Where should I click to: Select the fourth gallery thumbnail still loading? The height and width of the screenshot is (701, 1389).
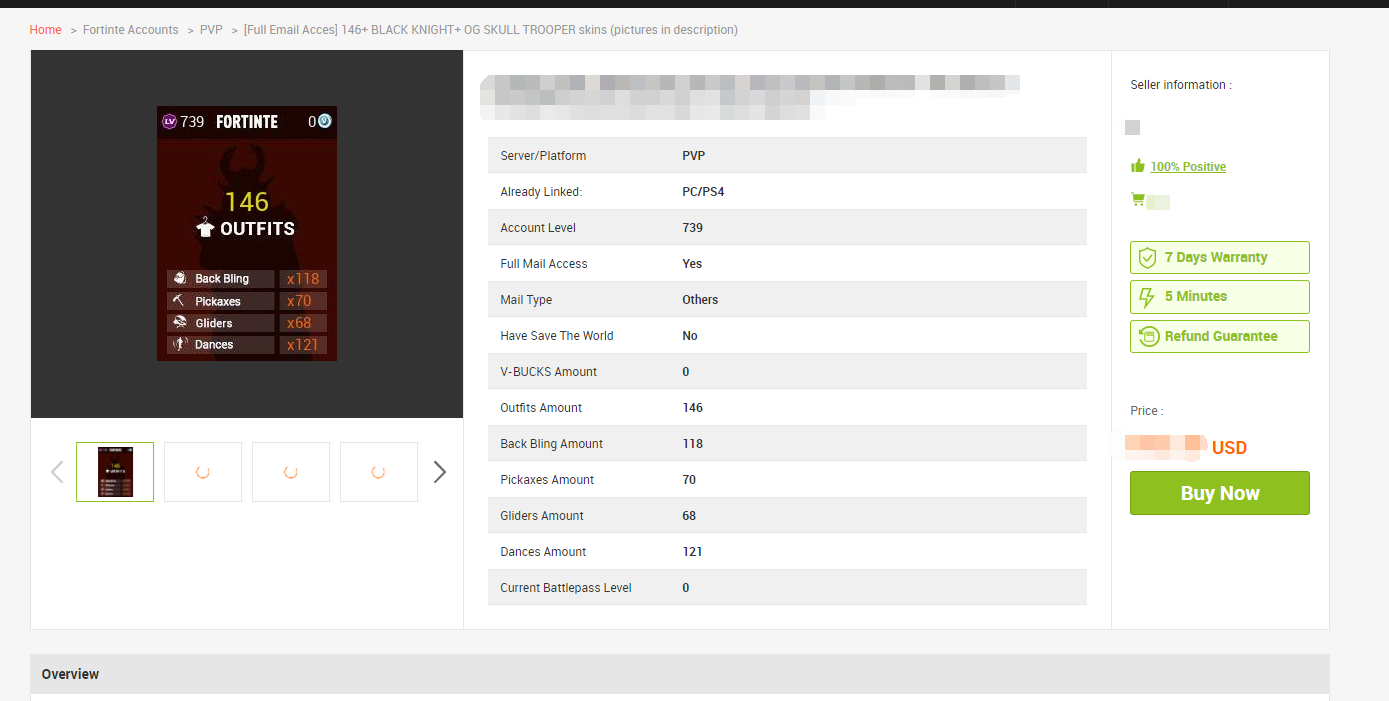click(x=379, y=472)
